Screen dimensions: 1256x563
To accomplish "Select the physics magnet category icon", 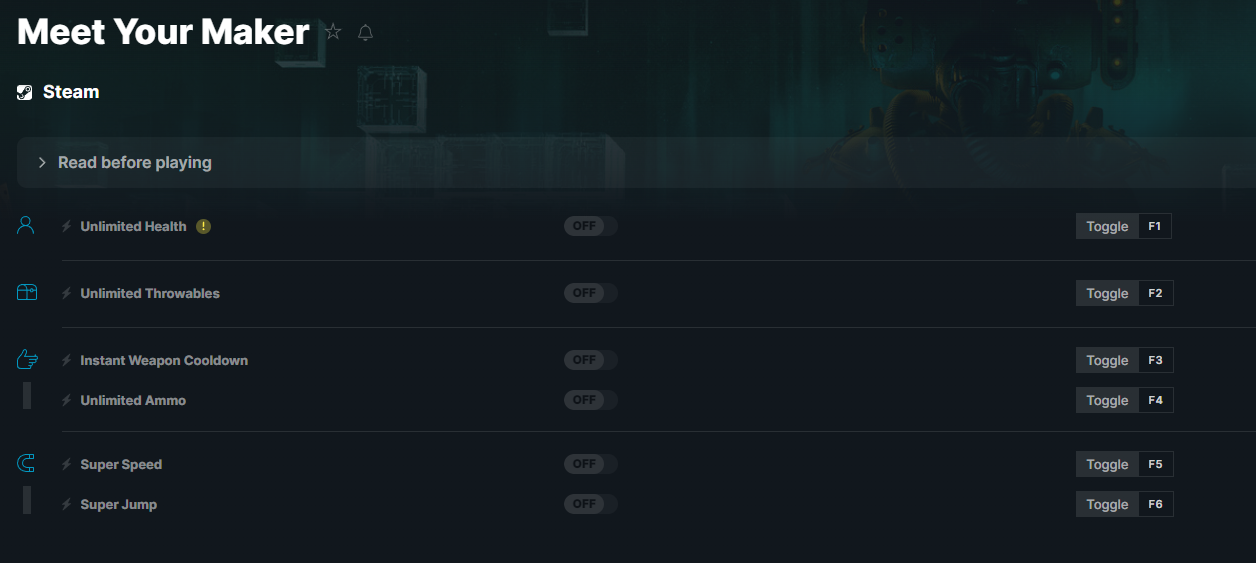I will click(x=26, y=463).
